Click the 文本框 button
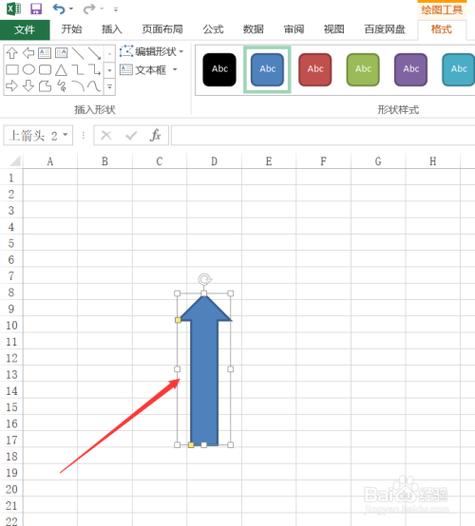The image size is (475, 526). (x=143, y=70)
